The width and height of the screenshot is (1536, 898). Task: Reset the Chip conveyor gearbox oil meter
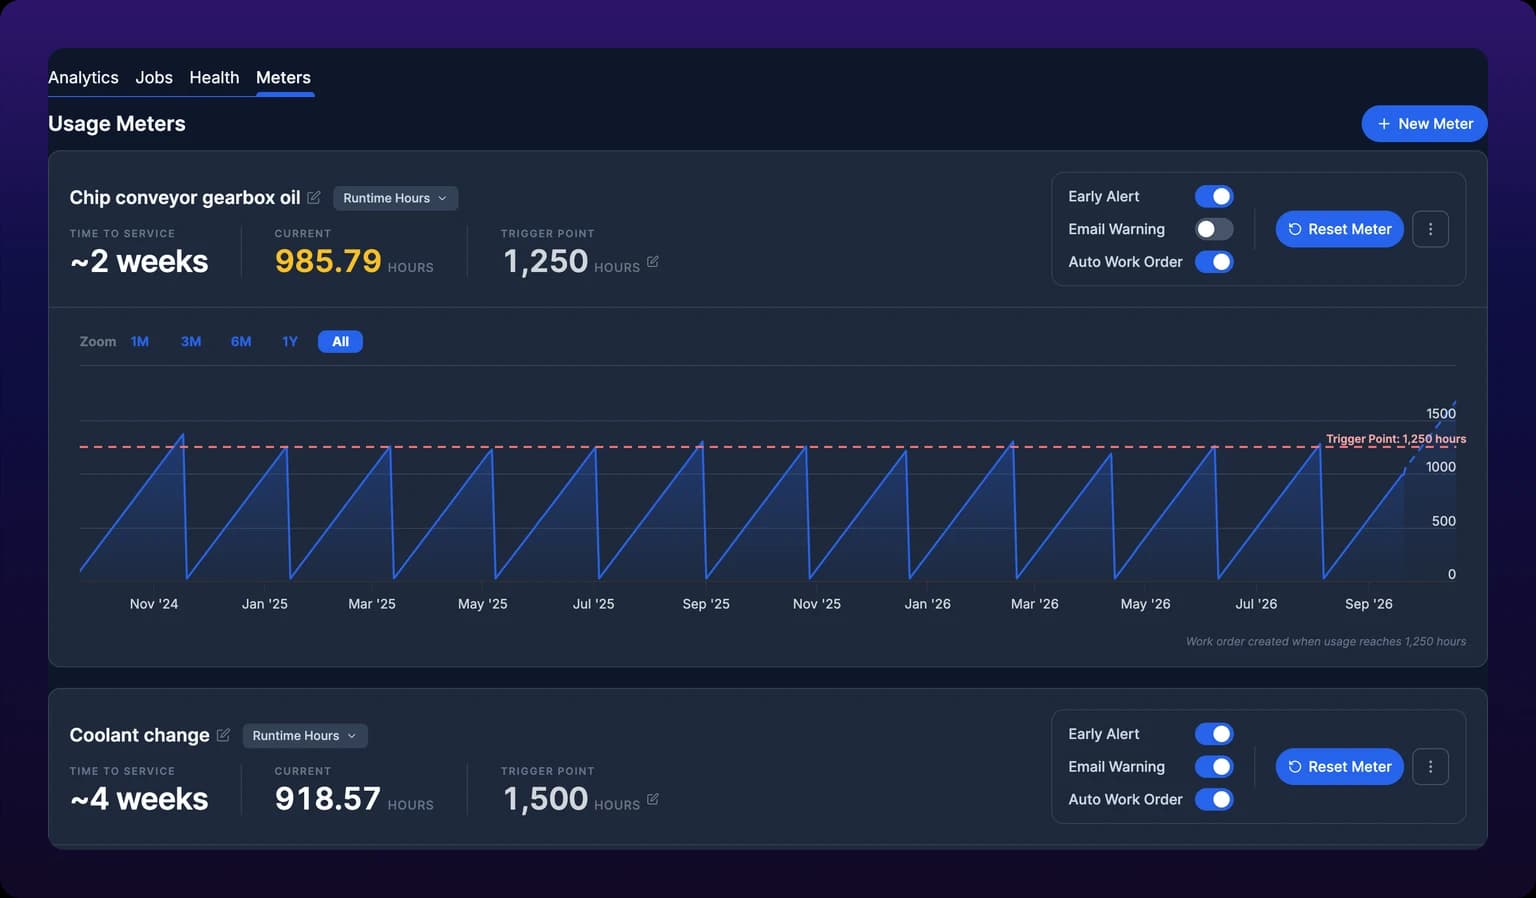click(x=1340, y=229)
